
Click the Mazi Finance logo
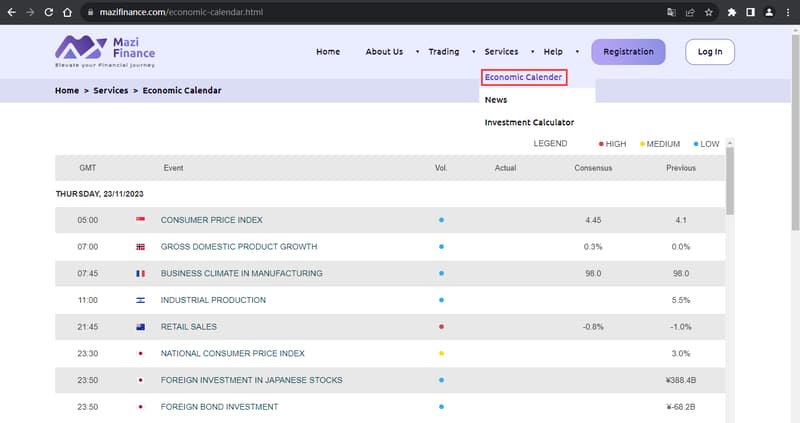coord(105,52)
